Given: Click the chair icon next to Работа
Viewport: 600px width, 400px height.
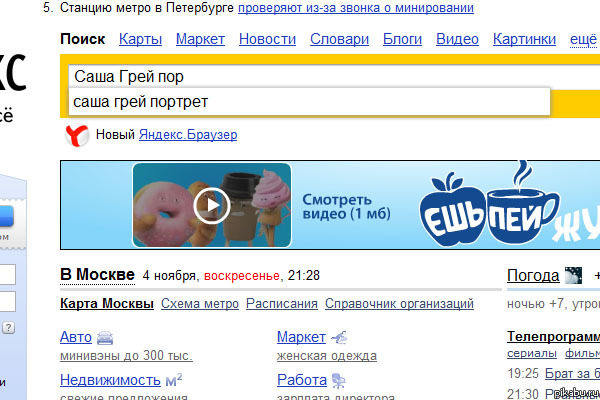Looking at the screenshot, I should [x=339, y=381].
